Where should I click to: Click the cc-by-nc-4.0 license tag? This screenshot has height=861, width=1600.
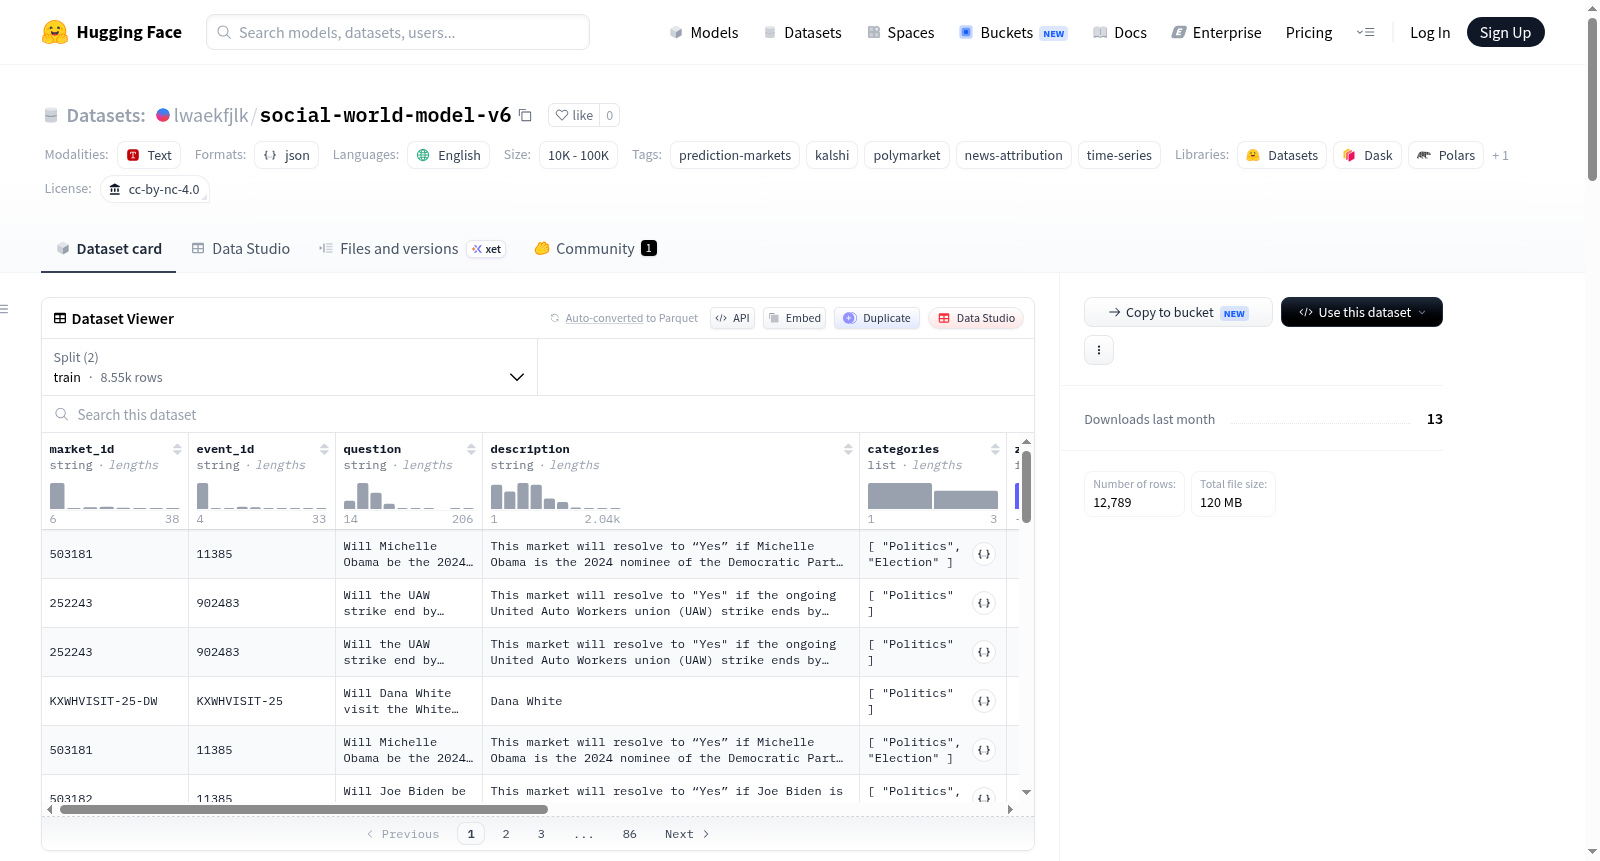(155, 189)
